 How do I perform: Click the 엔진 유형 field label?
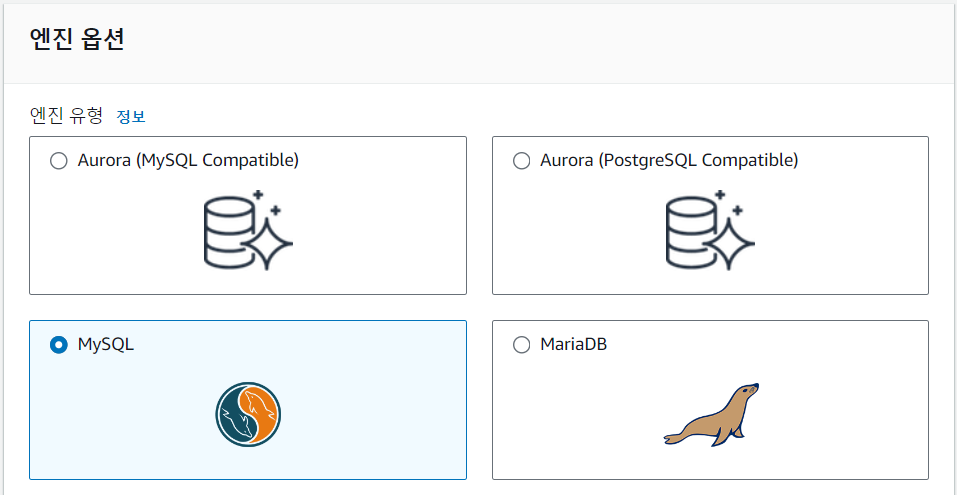[x=66, y=115]
